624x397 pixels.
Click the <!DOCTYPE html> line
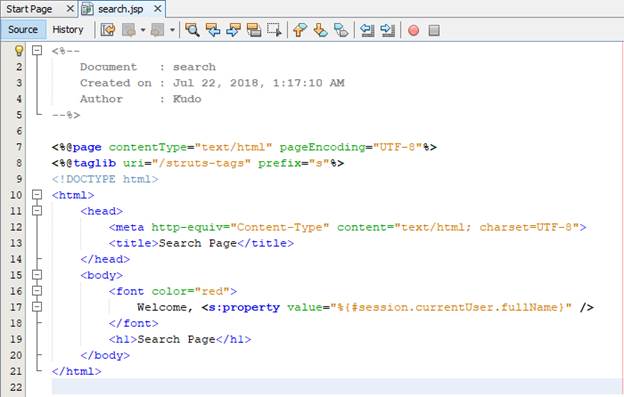[x=105, y=179]
